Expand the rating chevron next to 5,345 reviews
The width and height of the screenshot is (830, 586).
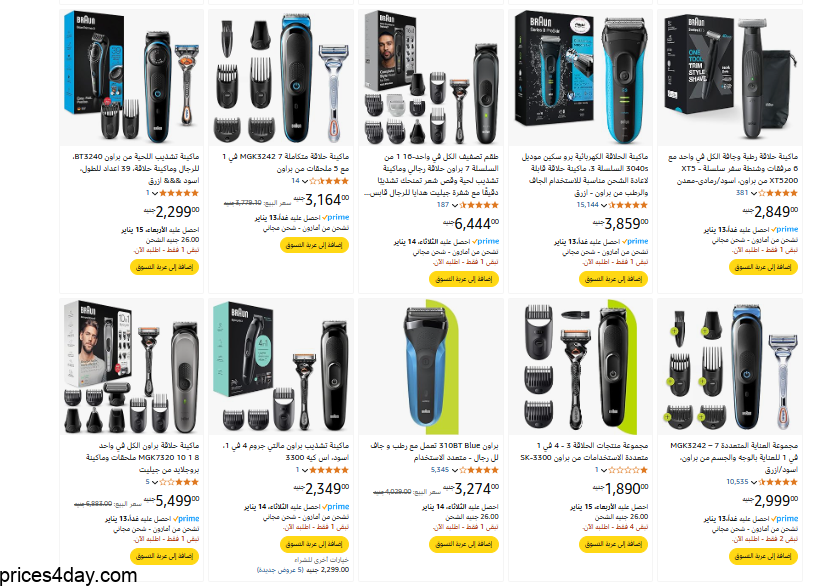click(454, 470)
